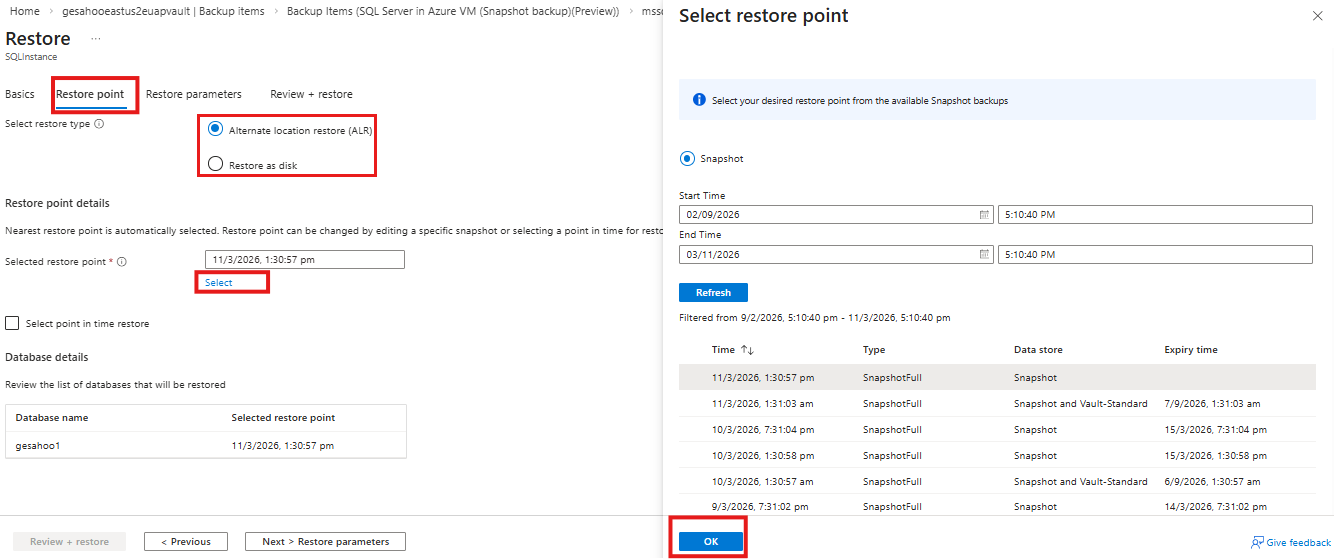Click the Data store column header

[1038, 350]
